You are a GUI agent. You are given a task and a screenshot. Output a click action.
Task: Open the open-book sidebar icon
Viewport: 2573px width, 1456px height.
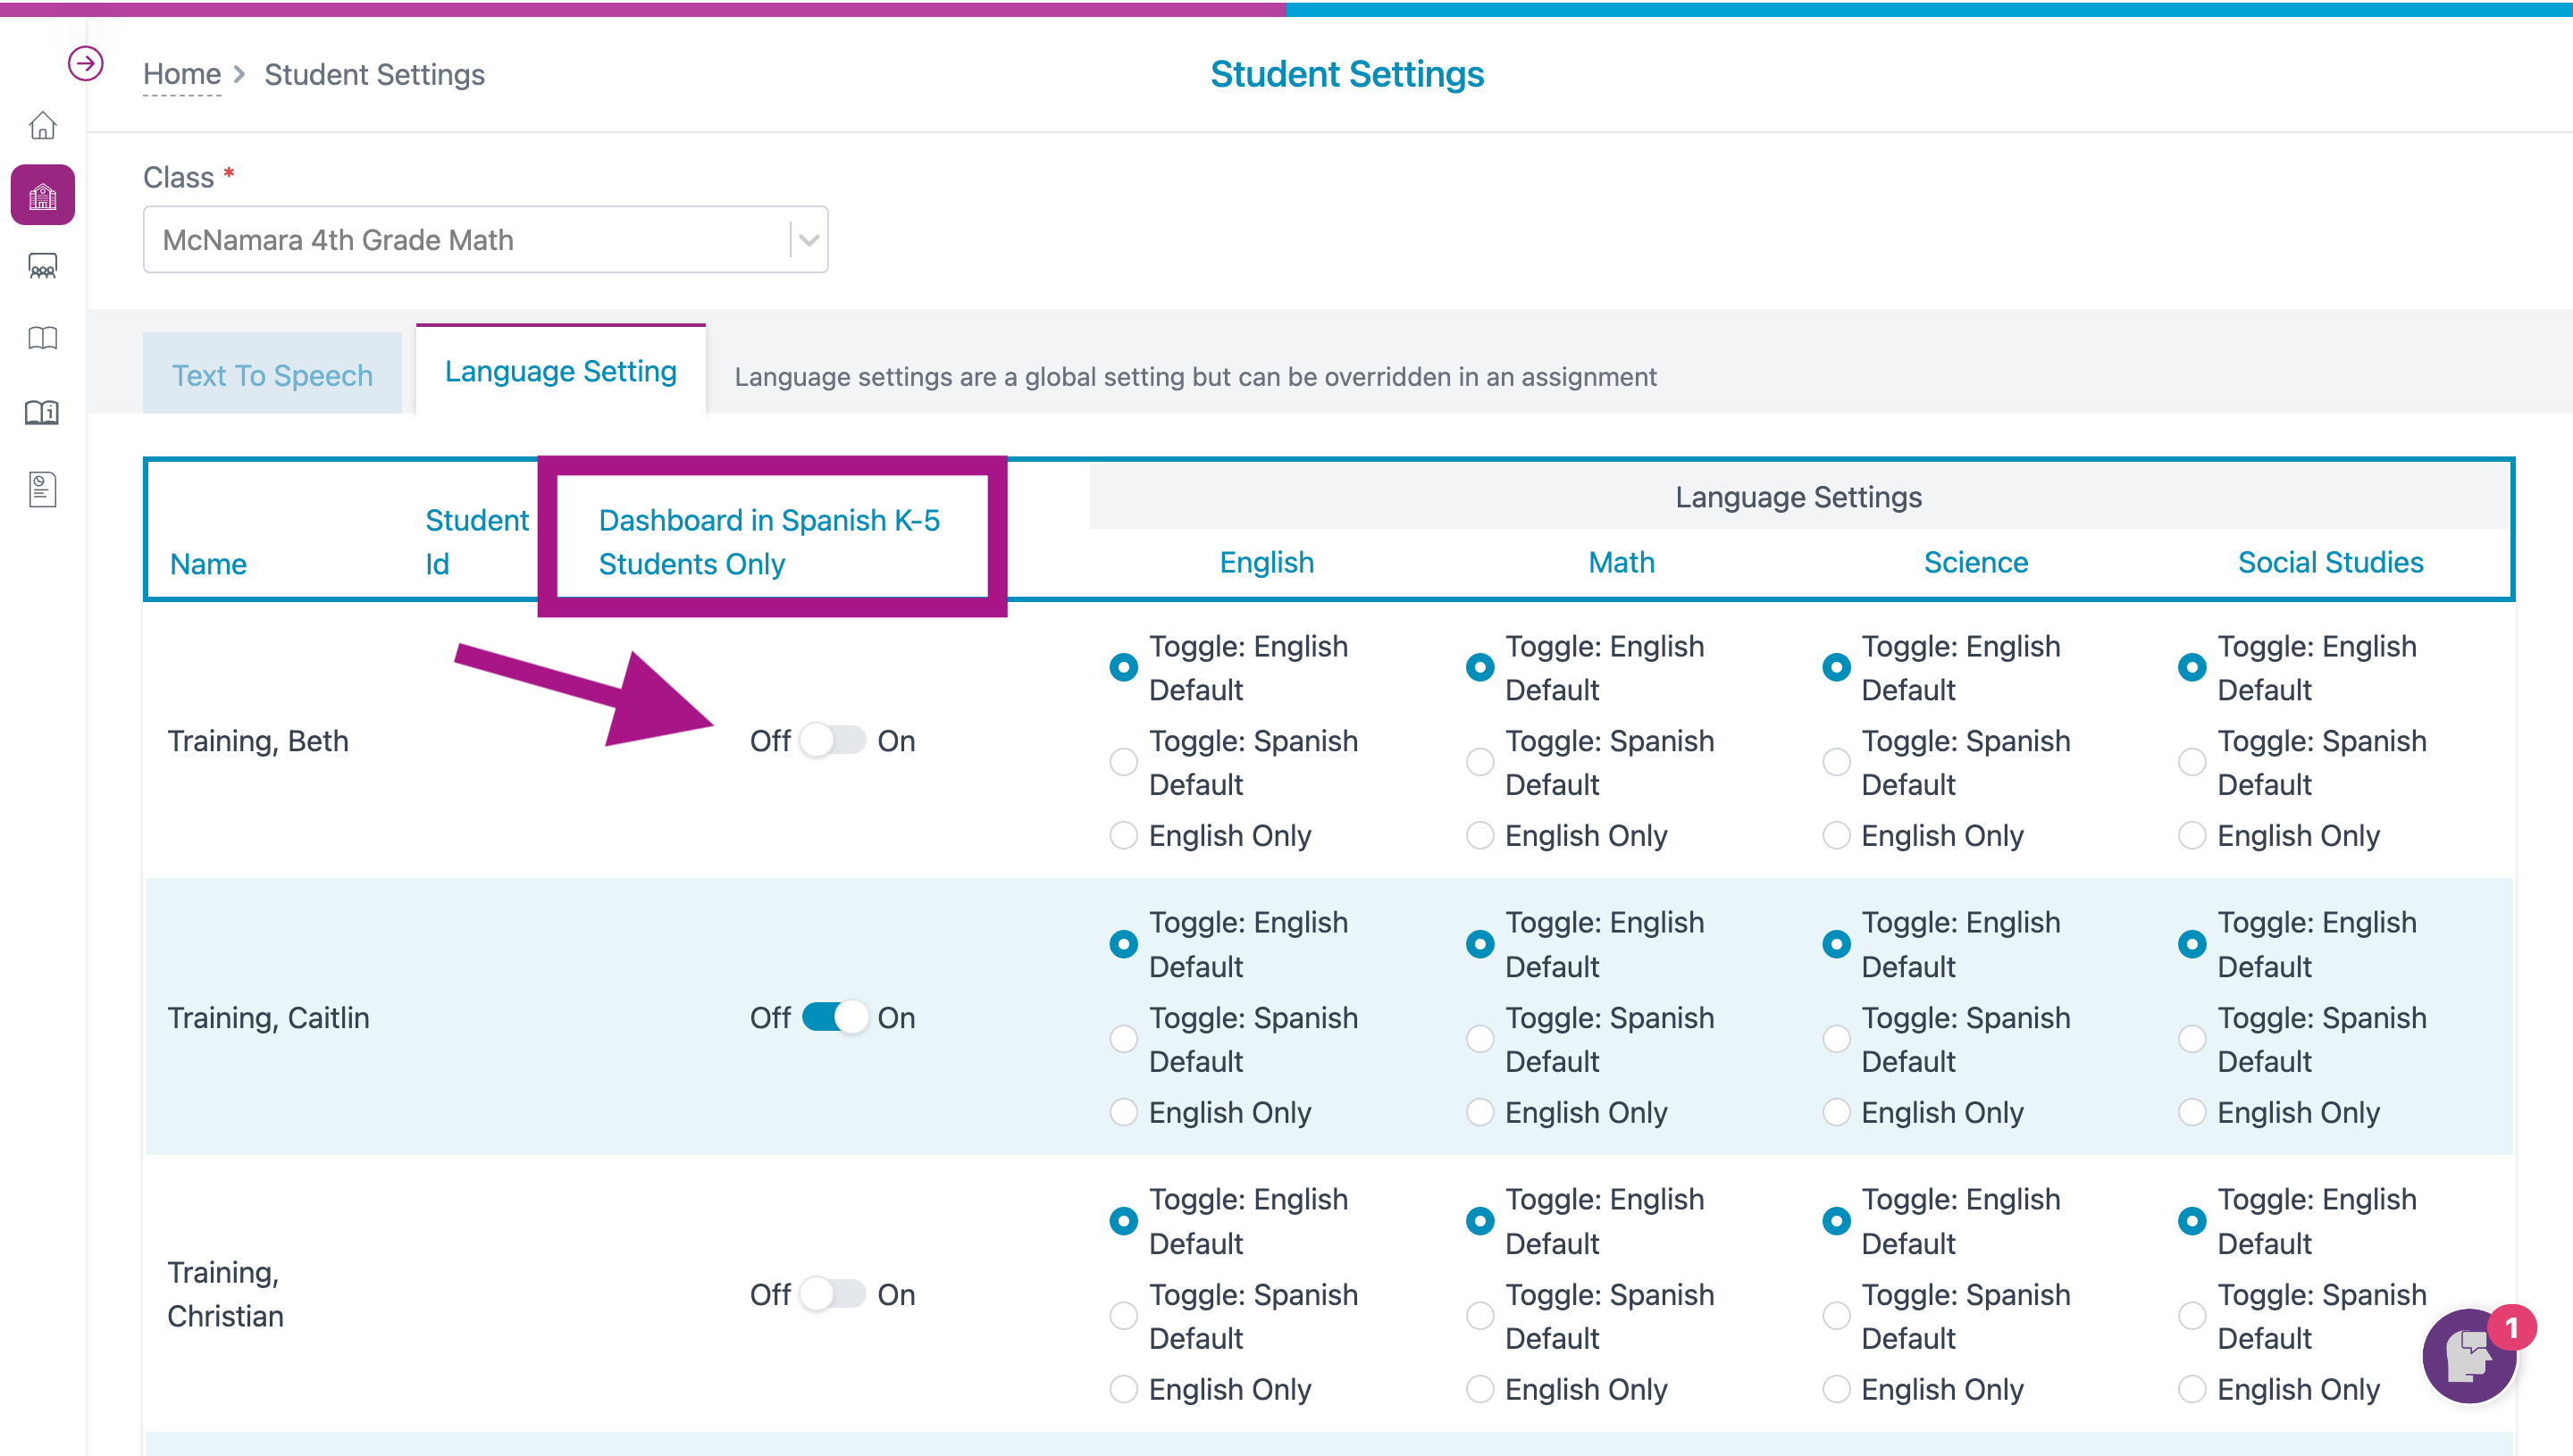click(42, 338)
